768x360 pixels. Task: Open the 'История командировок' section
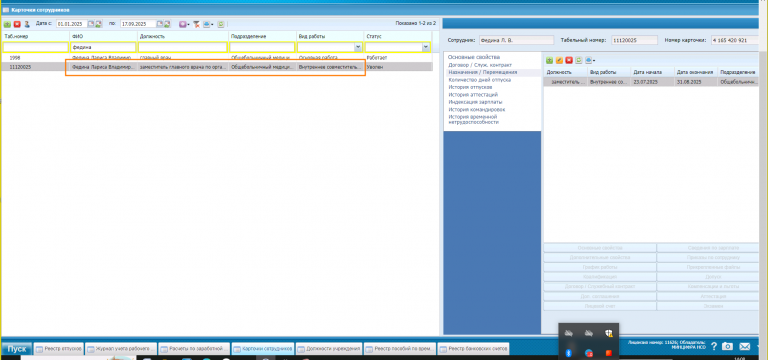coord(477,109)
